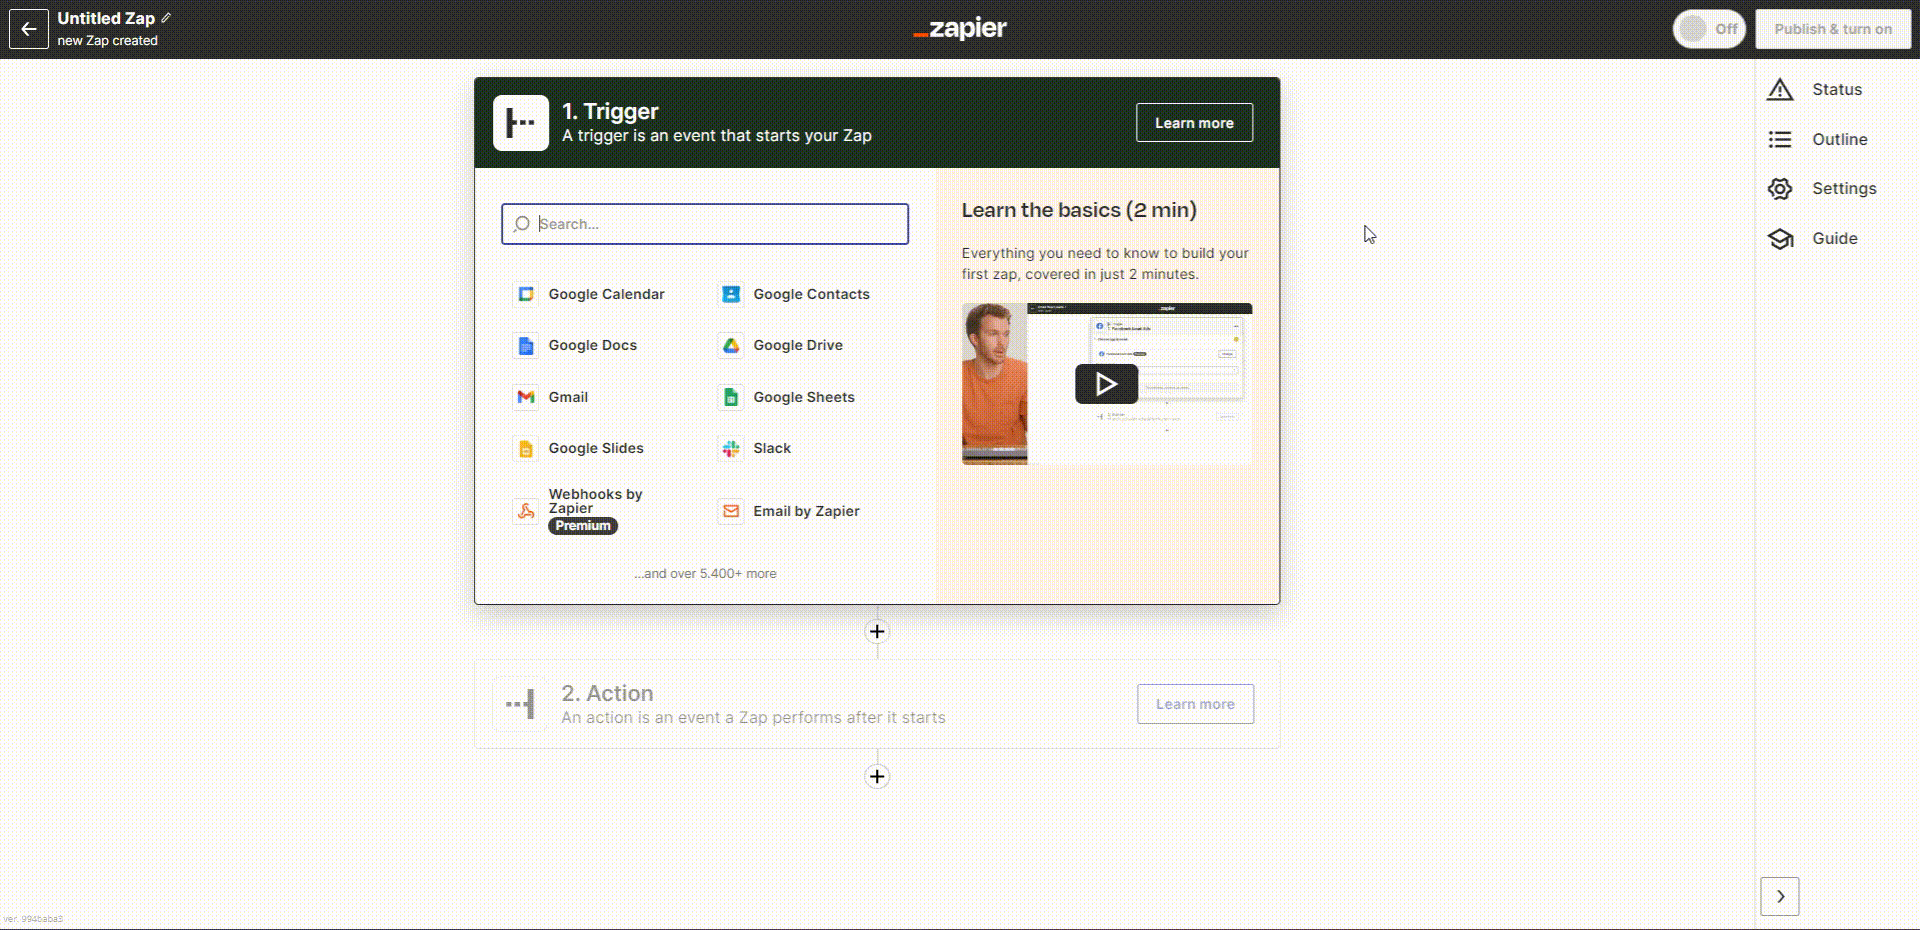Focus the app Search field
Image resolution: width=1920 pixels, height=930 pixels.
click(705, 224)
